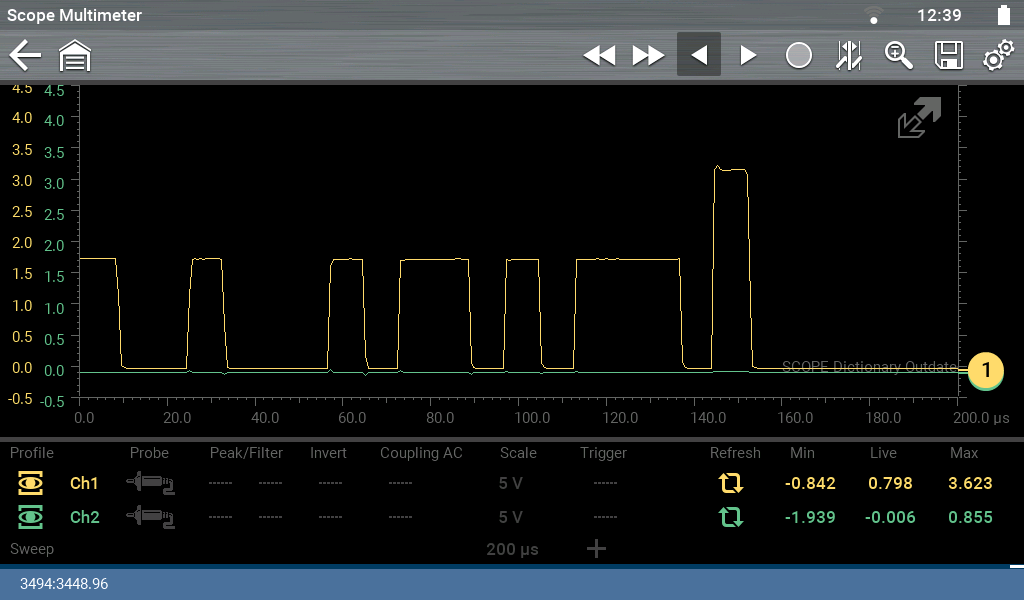The width and height of the screenshot is (1024, 600).
Task: Open the home screen icon
Action: (x=75, y=56)
